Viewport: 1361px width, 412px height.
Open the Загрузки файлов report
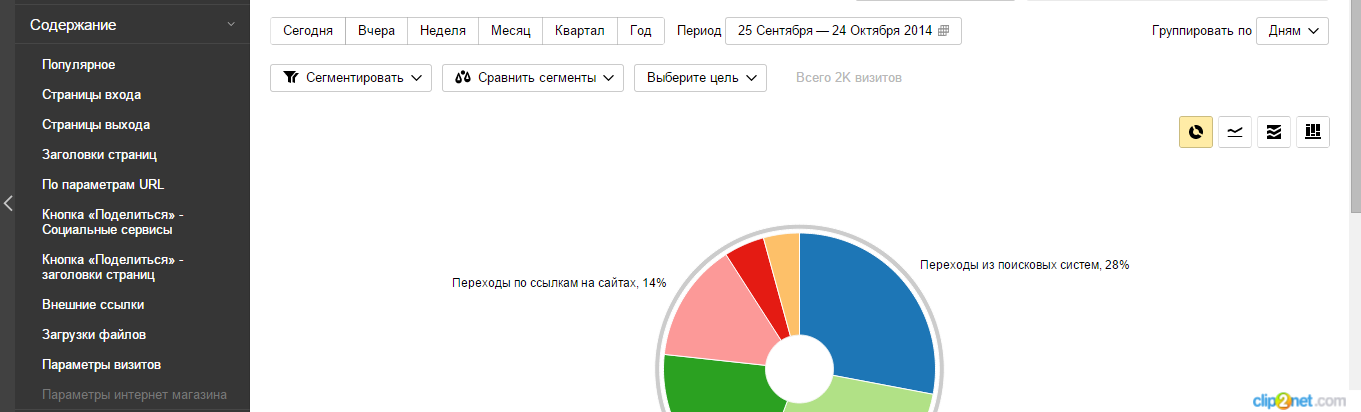95,334
